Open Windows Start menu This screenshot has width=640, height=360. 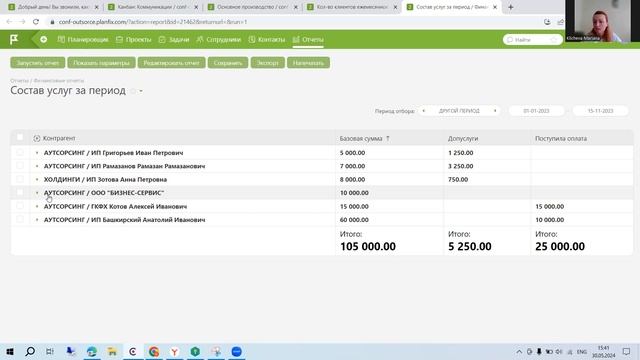[10, 351]
